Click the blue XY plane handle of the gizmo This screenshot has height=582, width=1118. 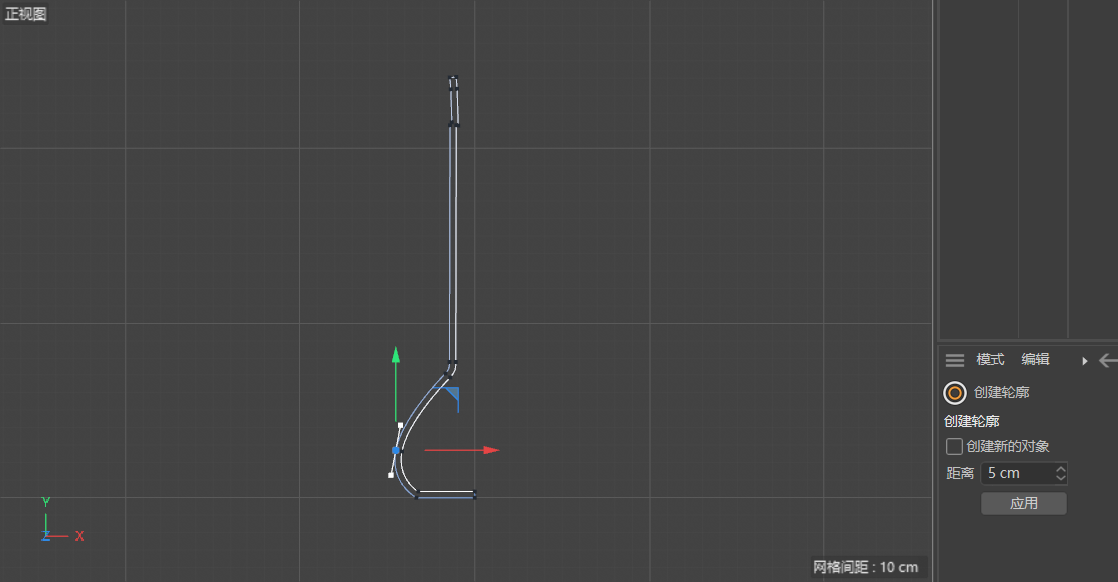[451, 395]
